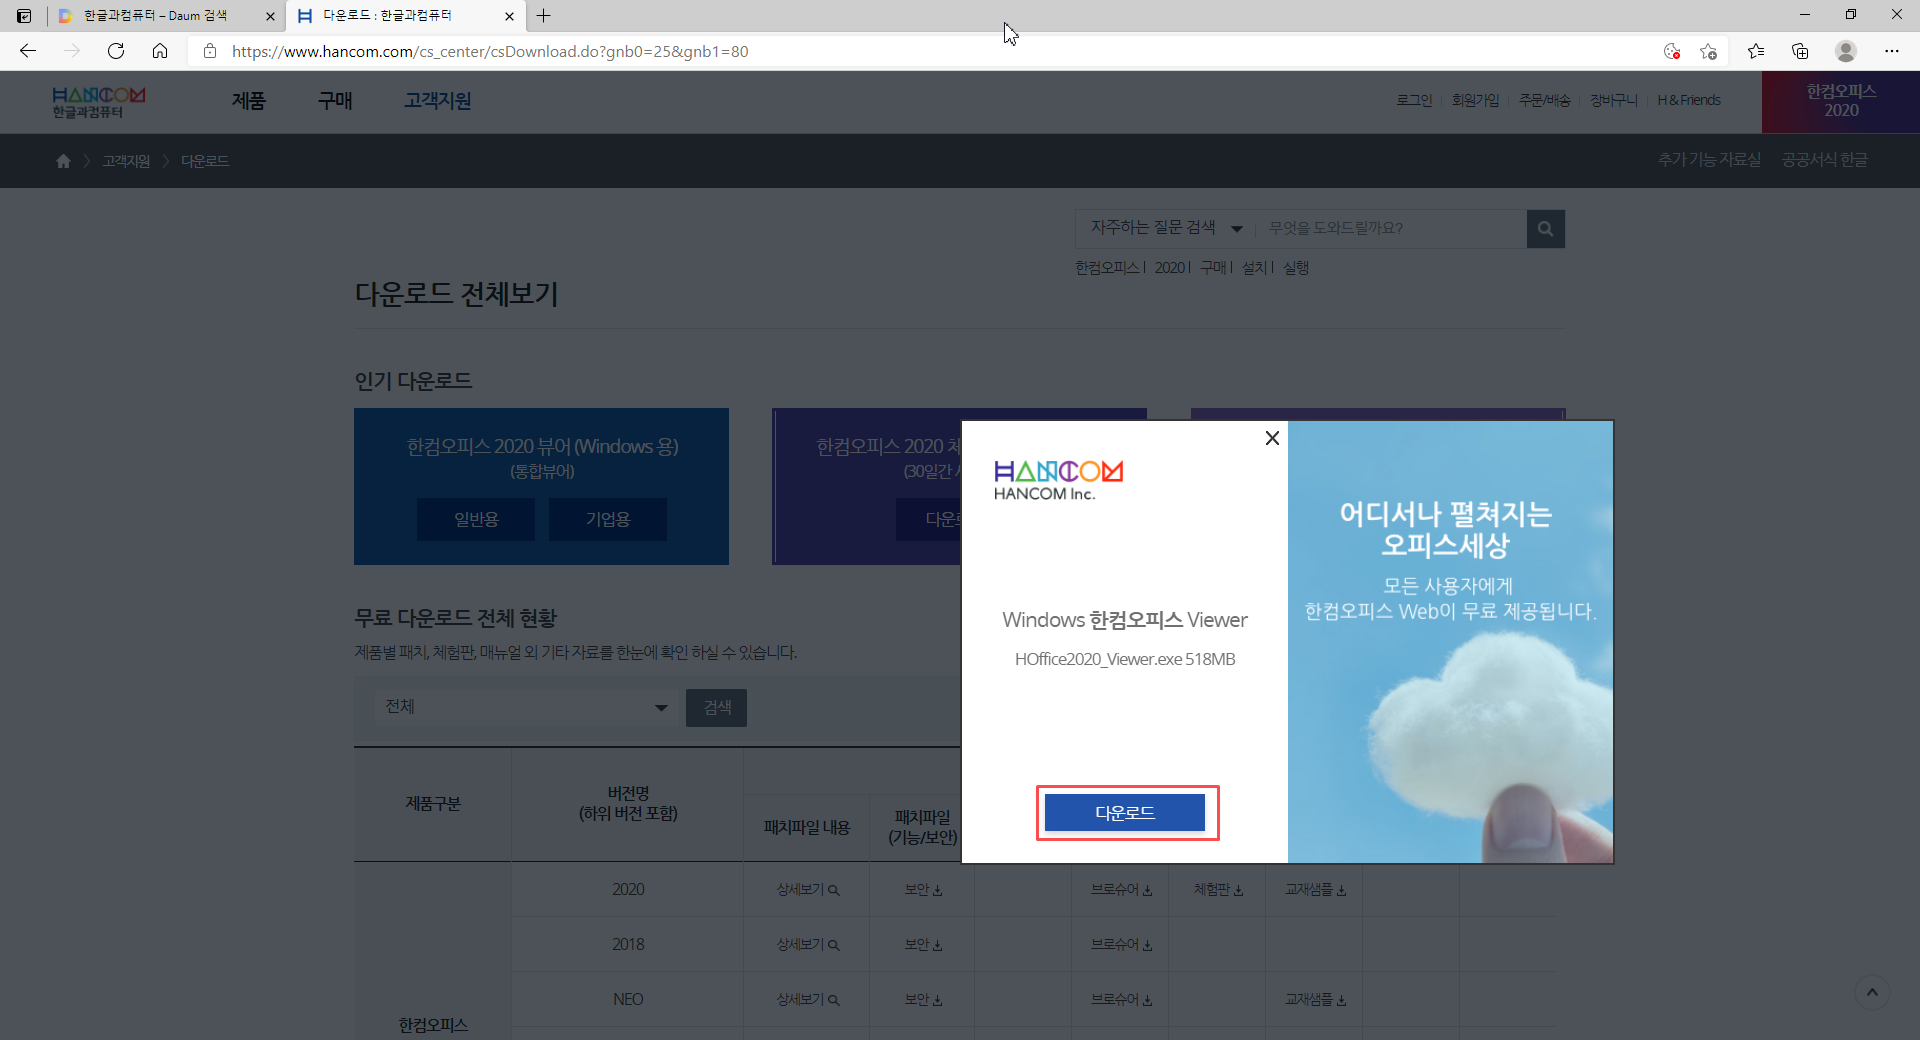This screenshot has height=1040, width=1920.
Task: Open H&Friends link
Action: coord(1688,100)
